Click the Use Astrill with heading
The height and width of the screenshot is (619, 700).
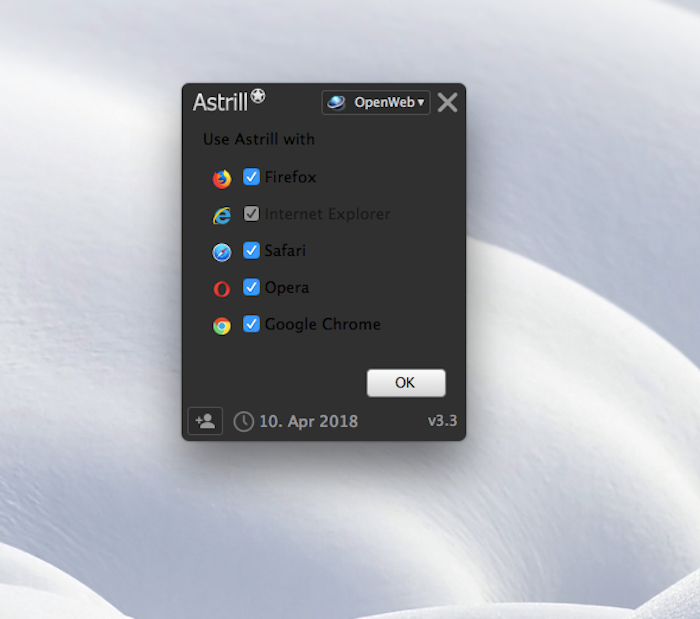pyautogui.click(x=259, y=139)
